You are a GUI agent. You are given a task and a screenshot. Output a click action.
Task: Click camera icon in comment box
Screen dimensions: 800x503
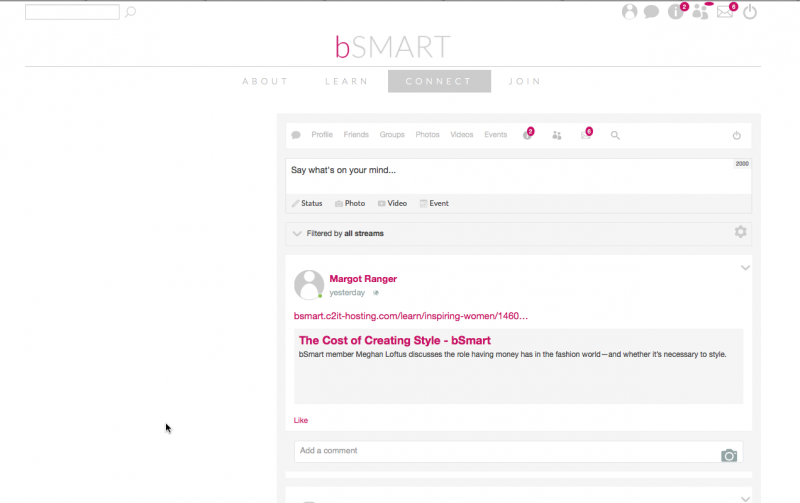tap(729, 455)
